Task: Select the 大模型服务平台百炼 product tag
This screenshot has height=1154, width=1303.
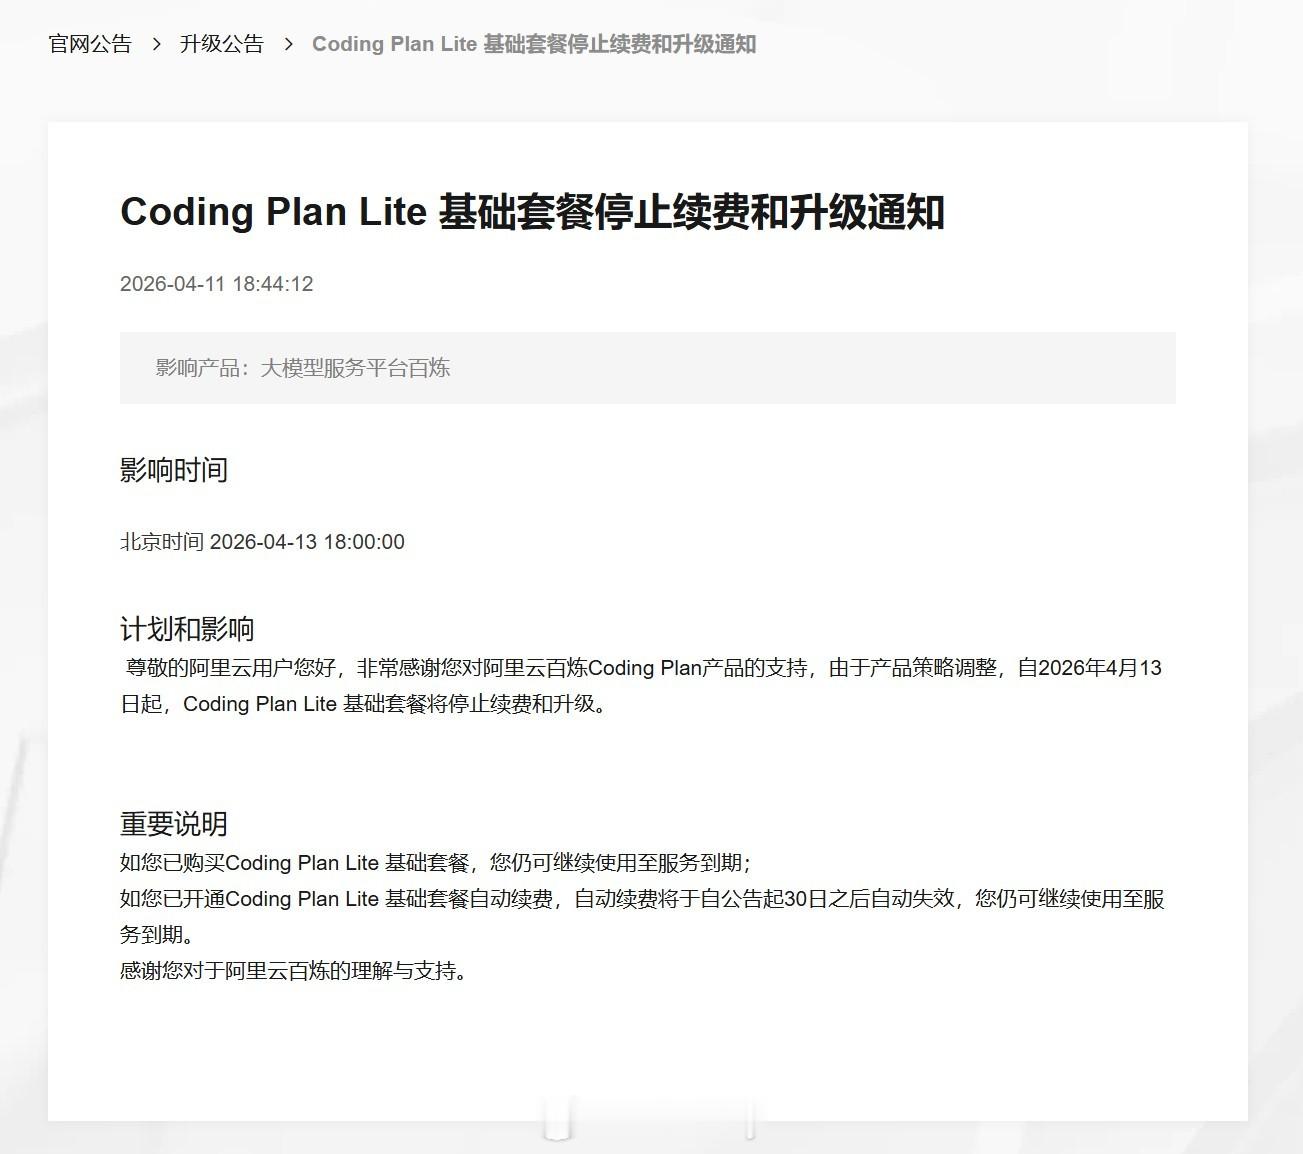Action: click(355, 367)
